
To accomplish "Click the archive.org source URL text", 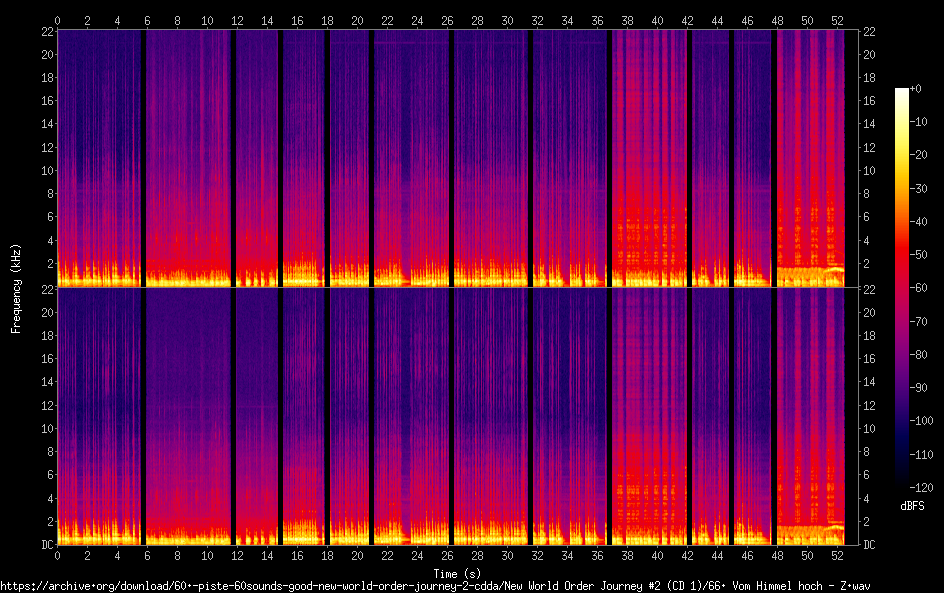I will [435, 586].
